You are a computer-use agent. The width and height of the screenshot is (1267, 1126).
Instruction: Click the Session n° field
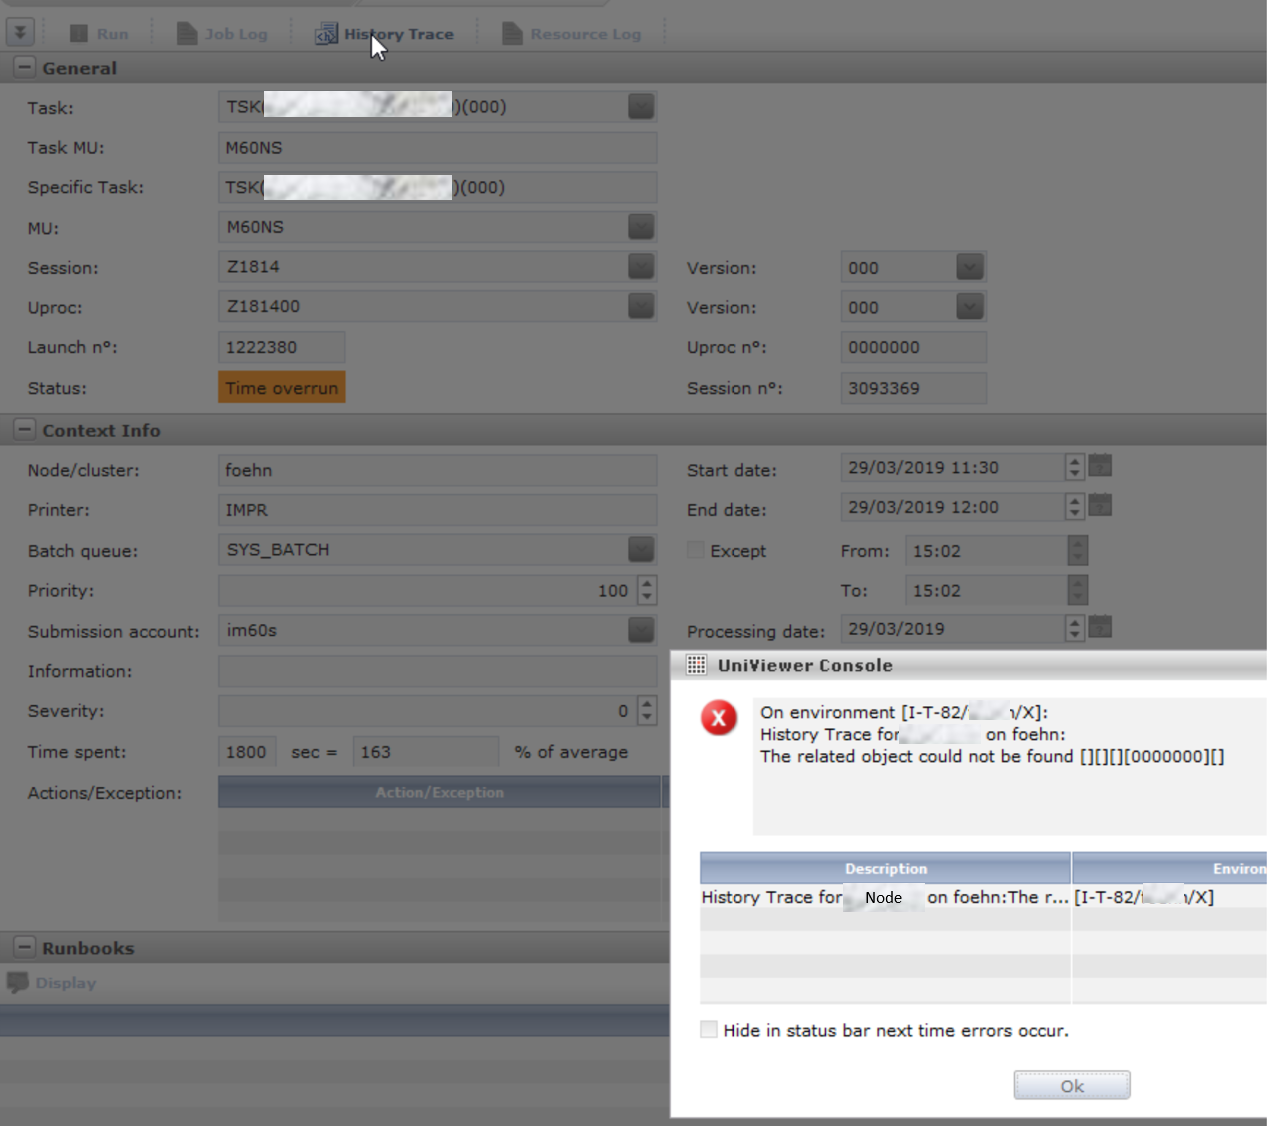point(913,388)
